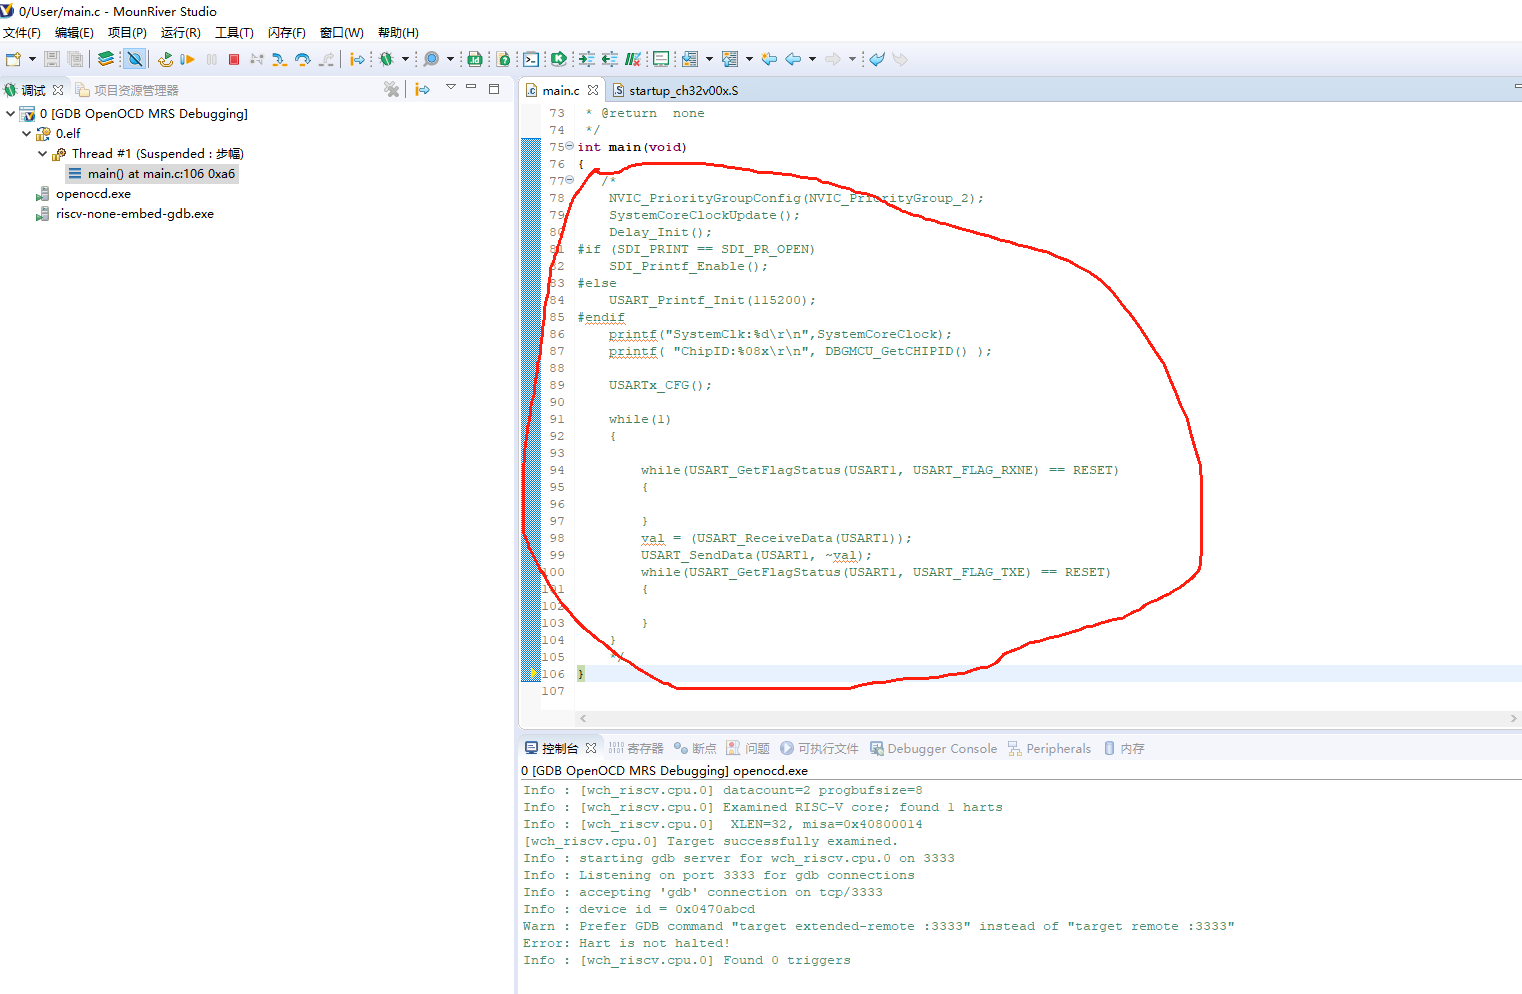Click the Resume debugging button
The width and height of the screenshot is (1522, 994).
point(187,59)
